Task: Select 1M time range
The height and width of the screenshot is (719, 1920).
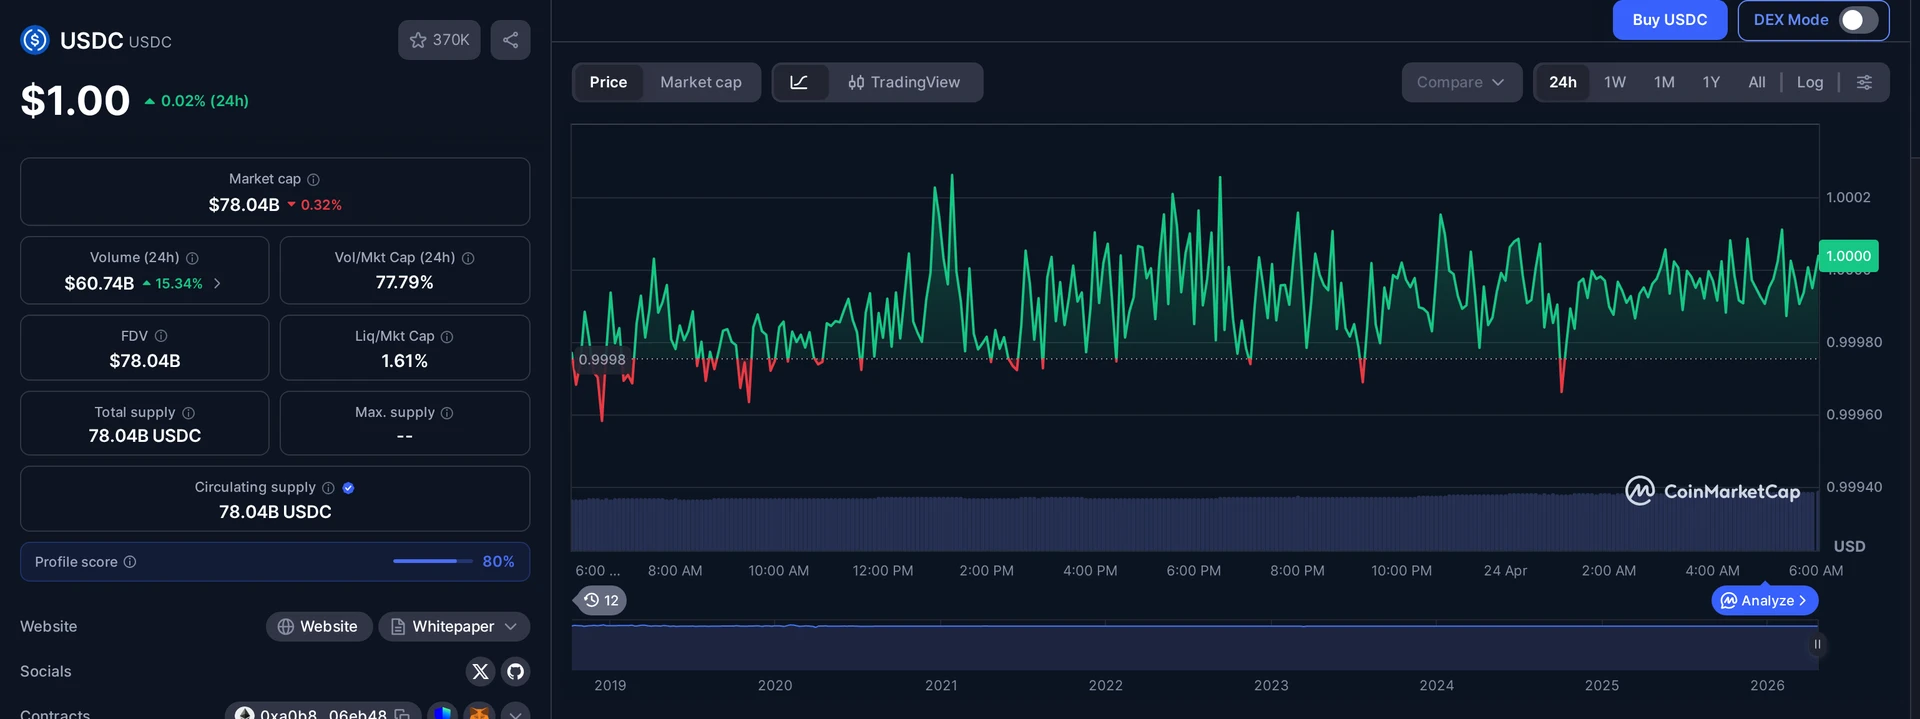Action: point(1664,82)
